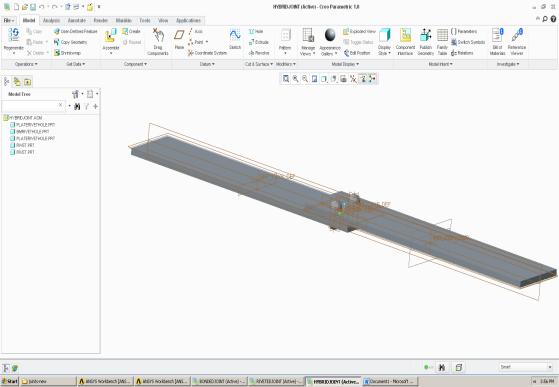Switch to the Applications tab
This screenshot has height=387, width=559.
[x=188, y=21]
